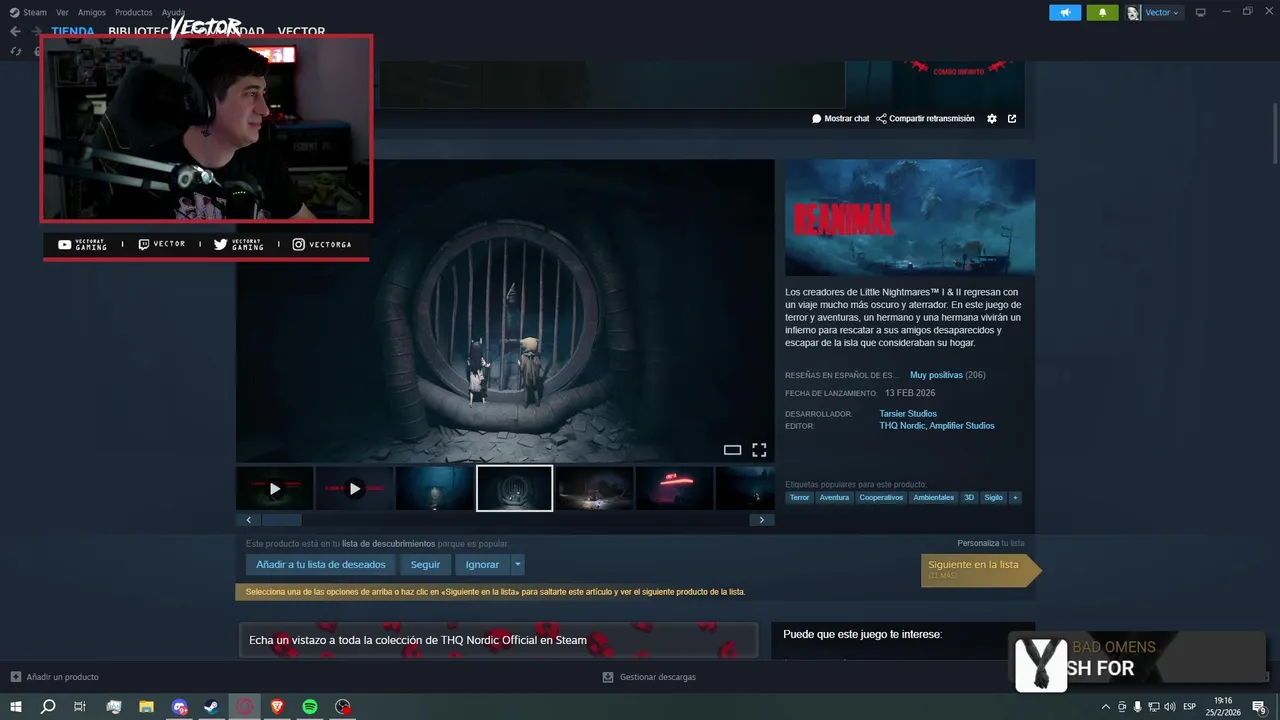Image resolution: width=1280 pixels, height=720 pixels.
Task: Click the thumbnail strip slider handle
Action: pyautogui.click(x=281, y=520)
